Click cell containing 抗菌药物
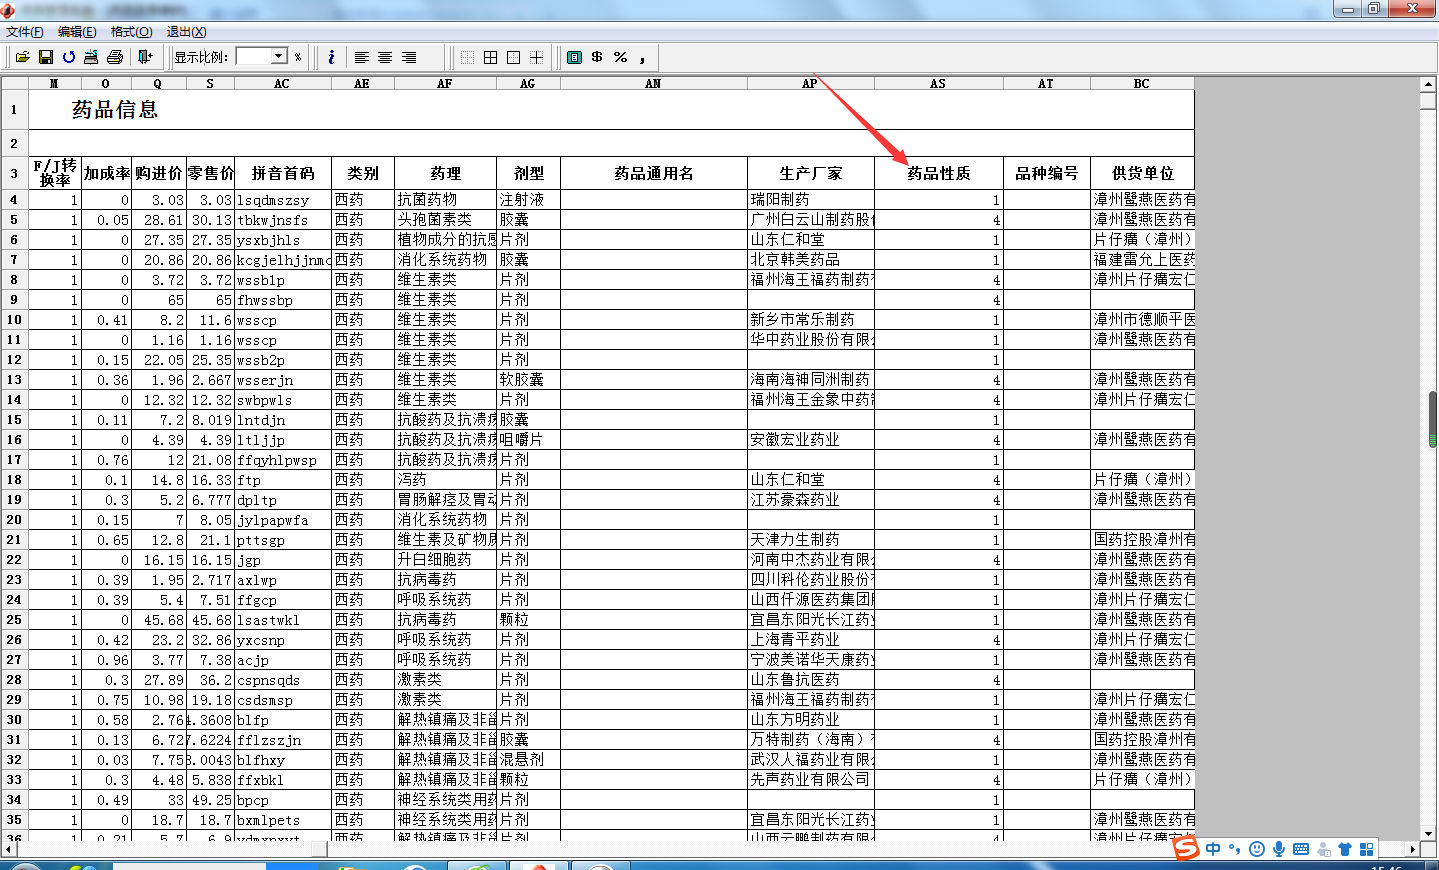This screenshot has height=870, width=1439. pyautogui.click(x=446, y=200)
